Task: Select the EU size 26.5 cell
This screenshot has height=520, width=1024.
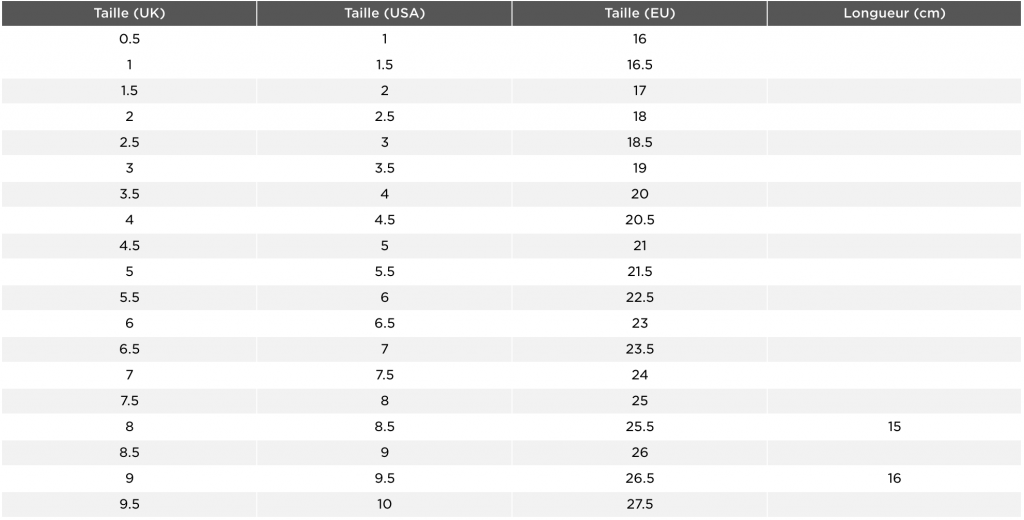Action: pos(639,478)
